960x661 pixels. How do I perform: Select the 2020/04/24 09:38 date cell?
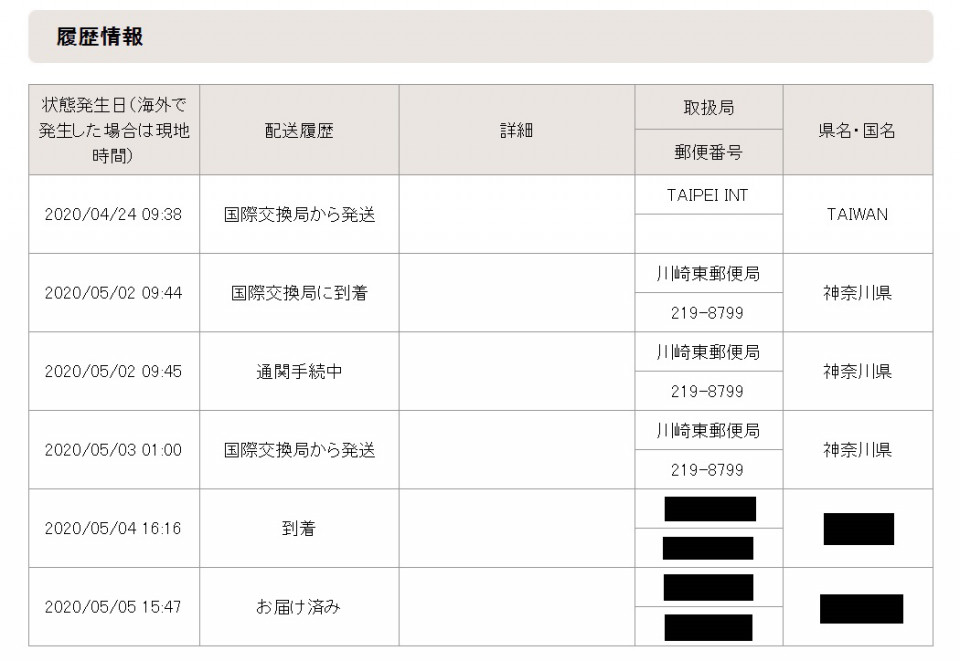point(113,214)
